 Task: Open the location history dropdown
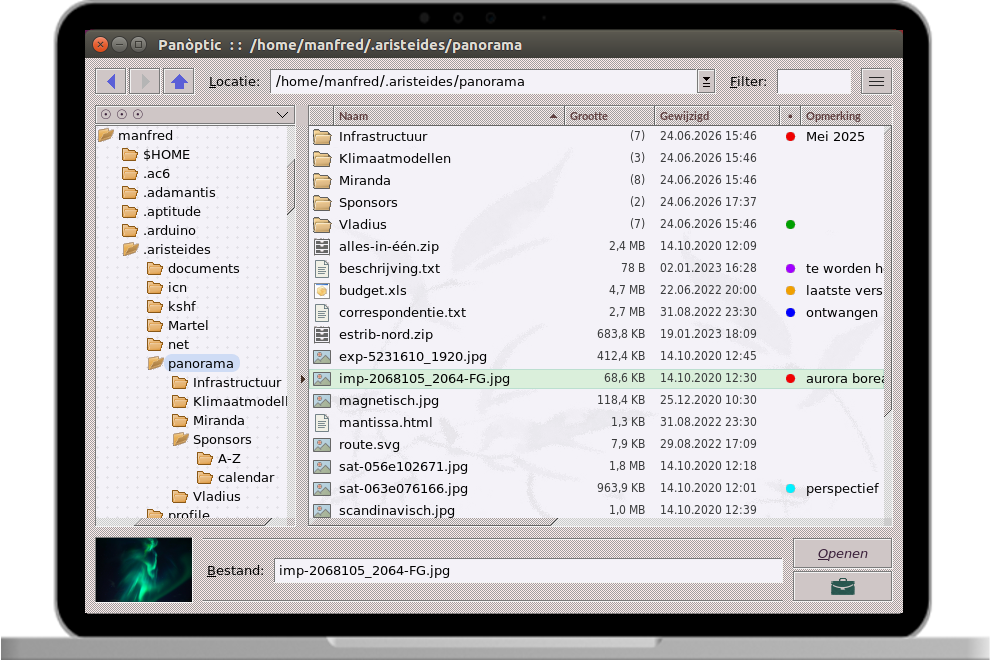(x=706, y=81)
